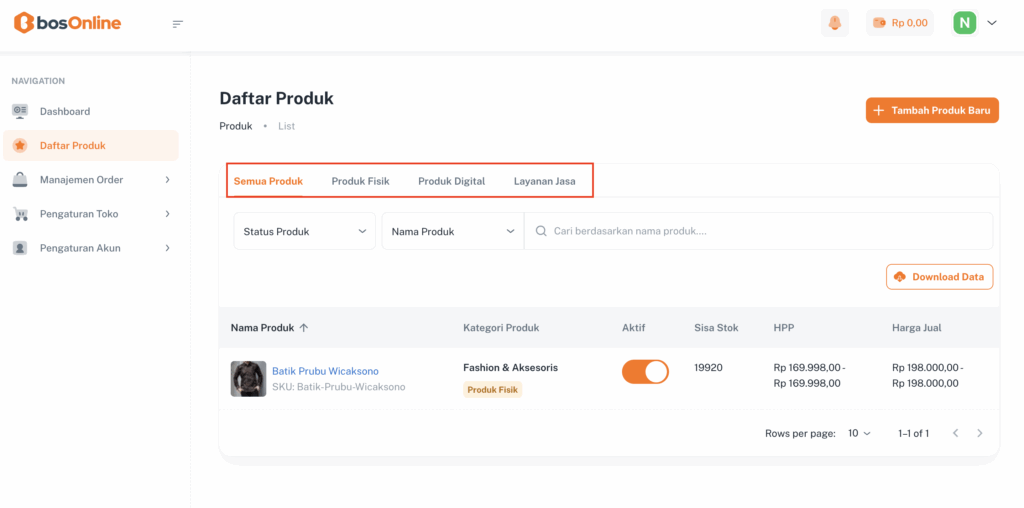Click the bosOnline logo
The width and height of the screenshot is (1024, 508).
coord(67,22)
